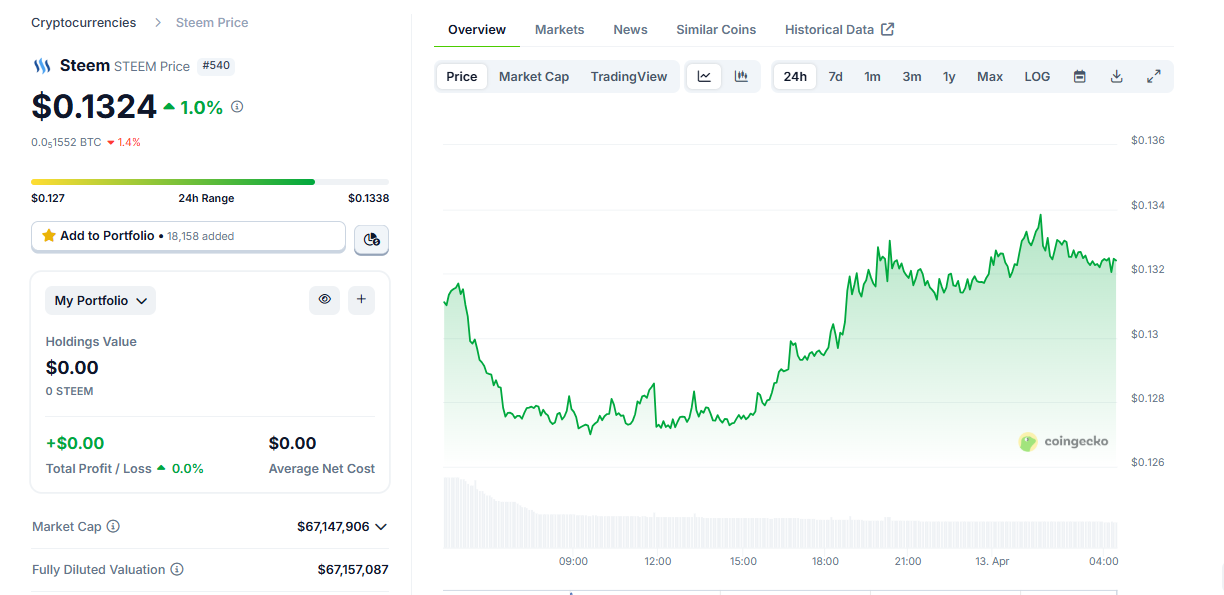
Task: Select the 7d time range
Action: coord(835,77)
